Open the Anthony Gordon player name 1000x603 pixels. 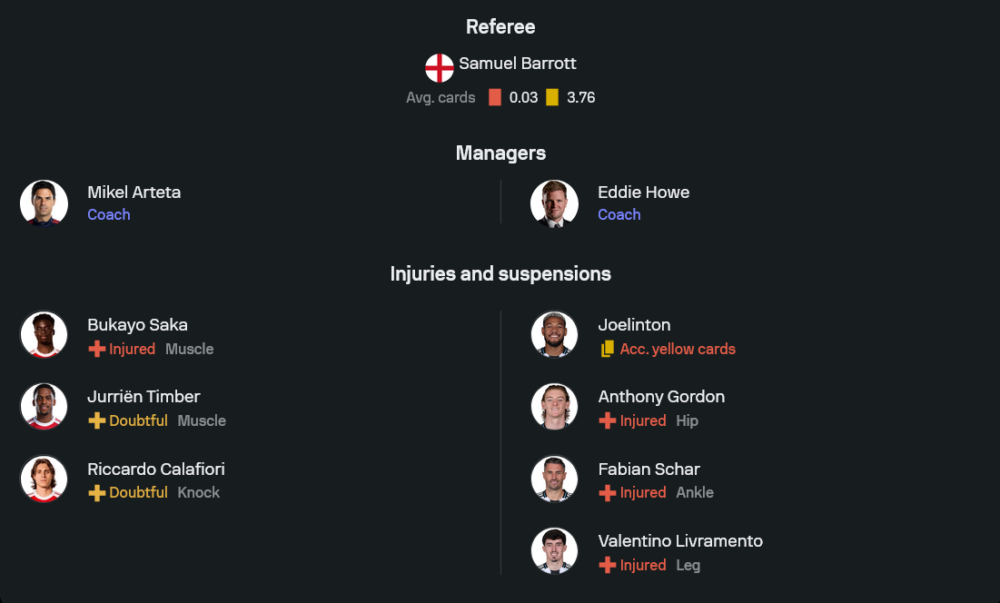(x=661, y=397)
